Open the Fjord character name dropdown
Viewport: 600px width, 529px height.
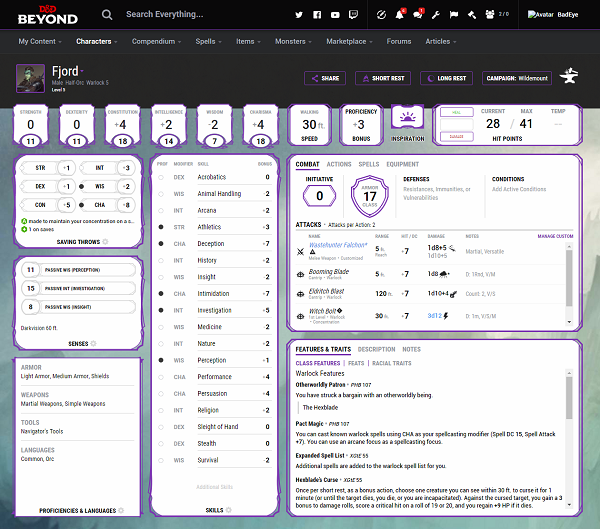[82, 71]
